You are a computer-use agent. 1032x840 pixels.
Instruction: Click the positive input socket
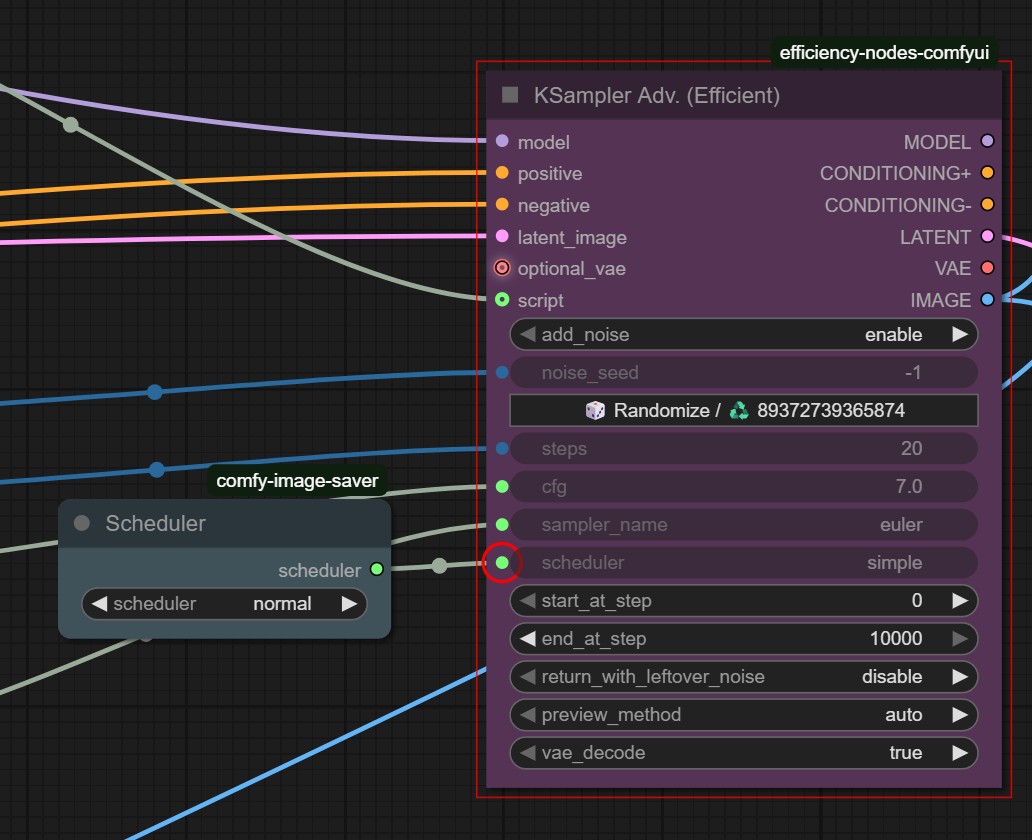pos(502,172)
